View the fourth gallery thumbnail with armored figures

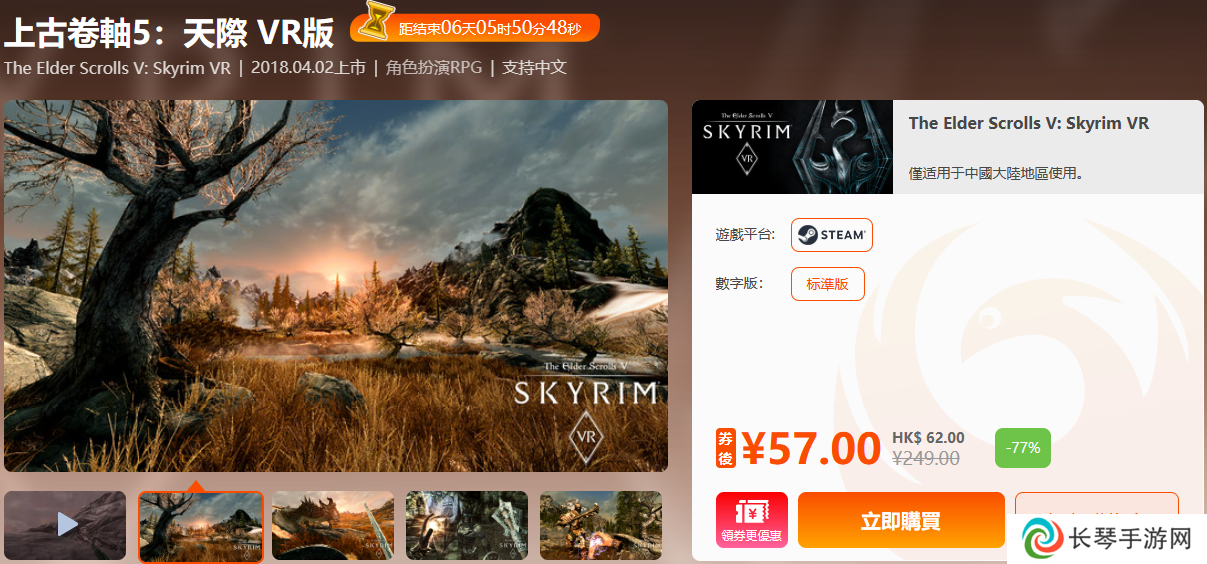point(467,525)
